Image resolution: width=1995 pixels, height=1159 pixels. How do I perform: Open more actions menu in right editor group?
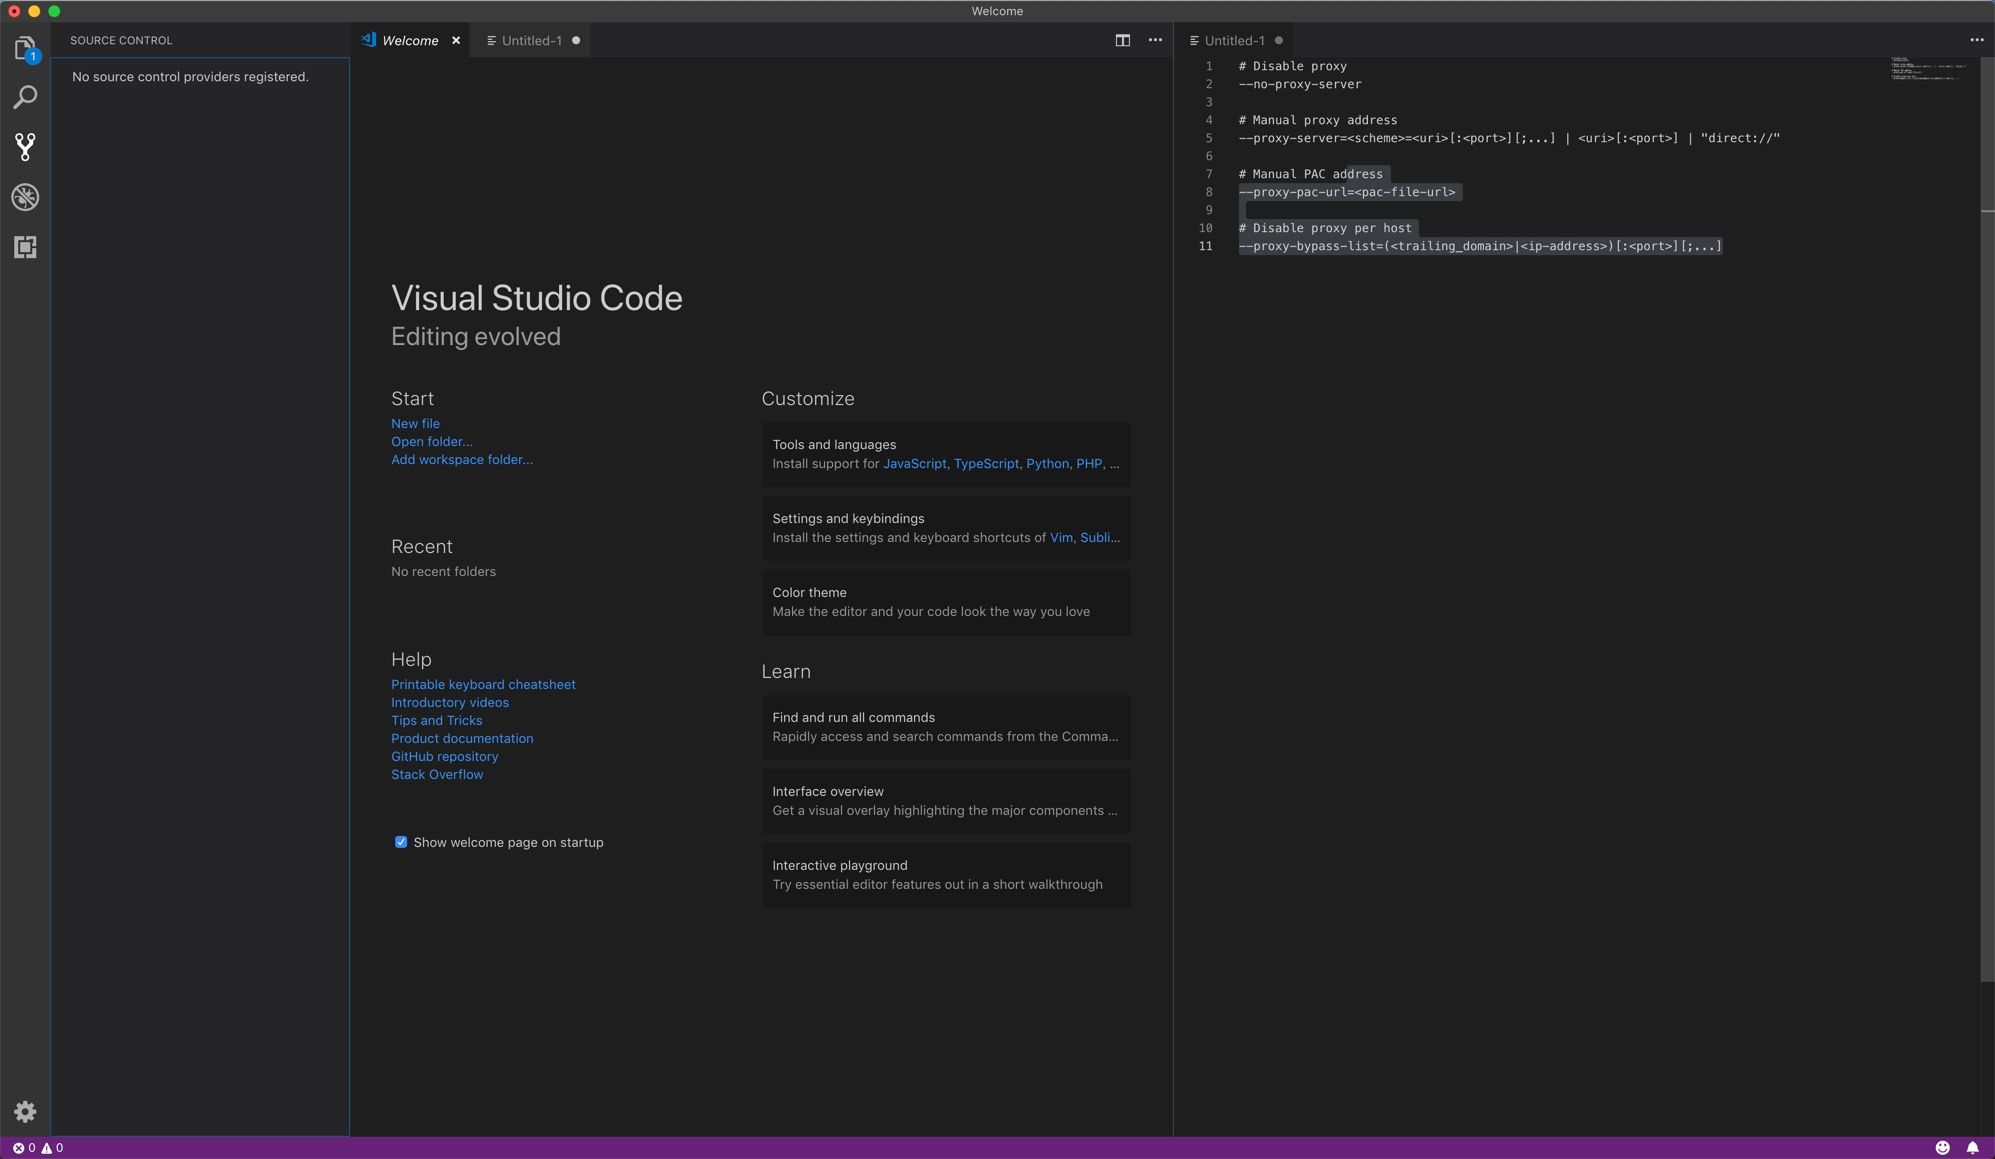pyautogui.click(x=1977, y=40)
